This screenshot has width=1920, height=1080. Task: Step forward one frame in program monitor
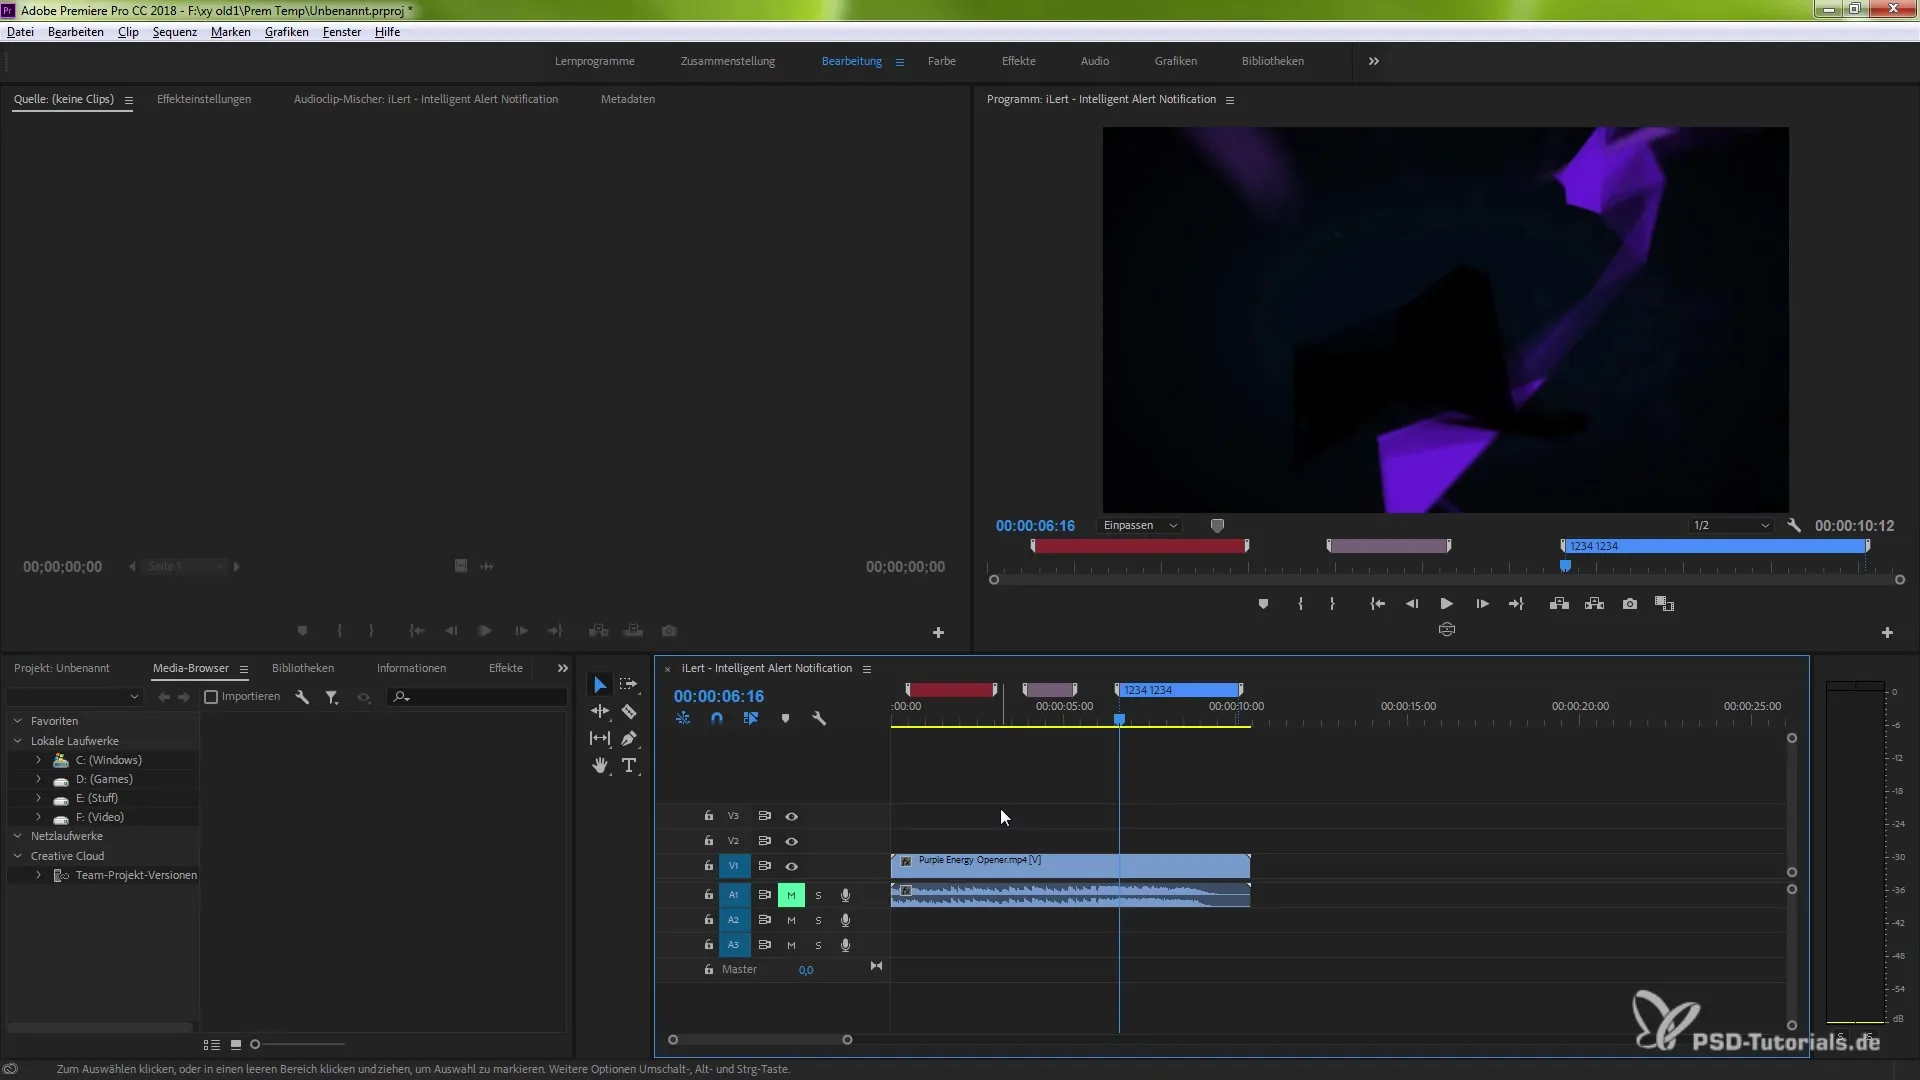pos(1482,604)
